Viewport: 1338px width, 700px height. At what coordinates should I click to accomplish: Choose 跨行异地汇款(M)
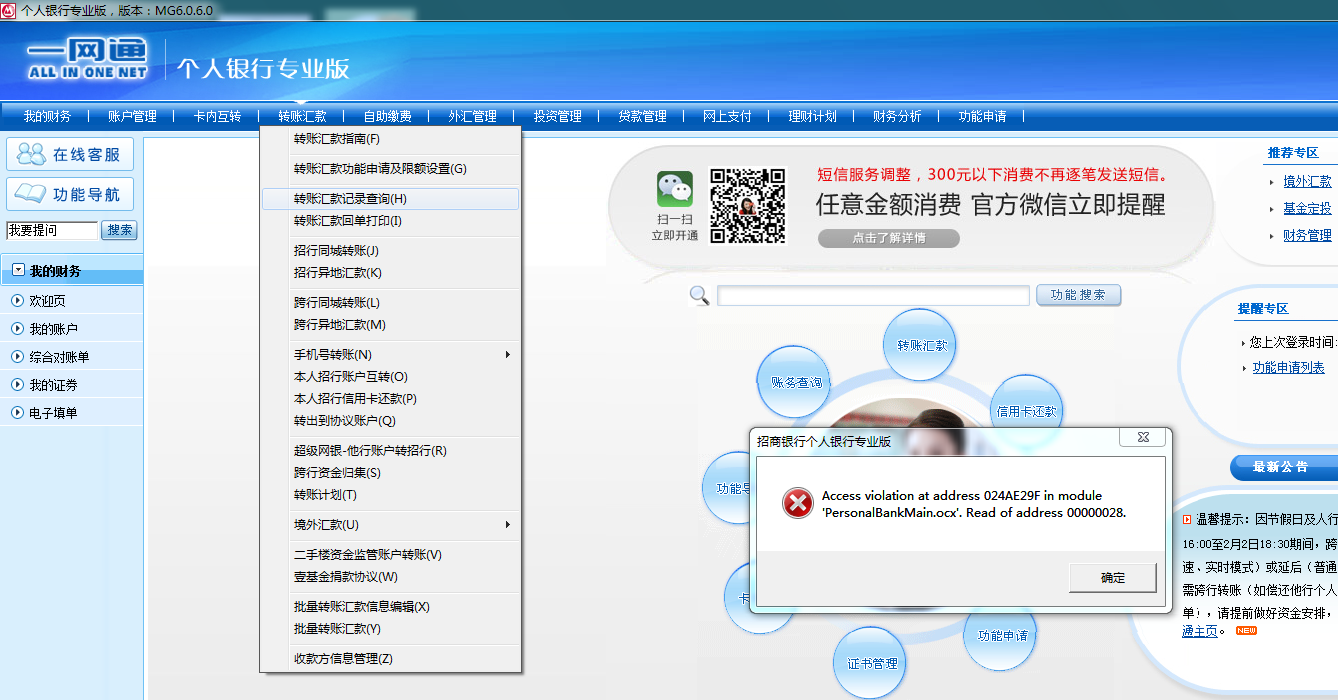pos(390,325)
